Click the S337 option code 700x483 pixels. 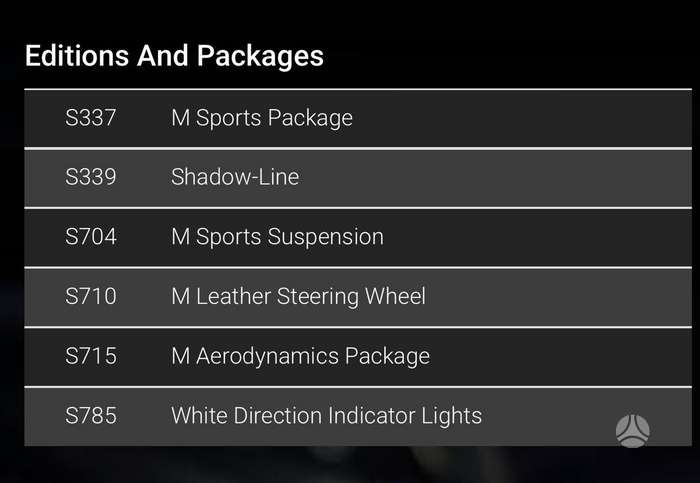(91, 118)
